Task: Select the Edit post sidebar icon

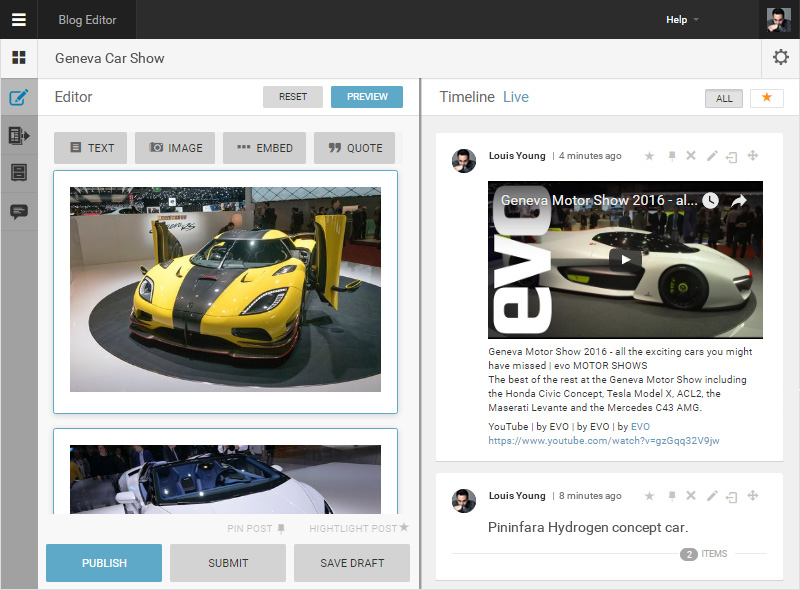Action: click(18, 98)
